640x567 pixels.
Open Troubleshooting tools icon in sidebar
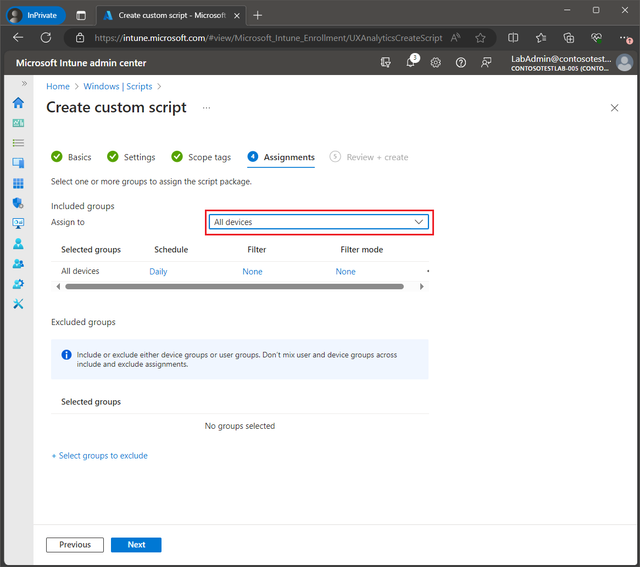tap(18, 304)
